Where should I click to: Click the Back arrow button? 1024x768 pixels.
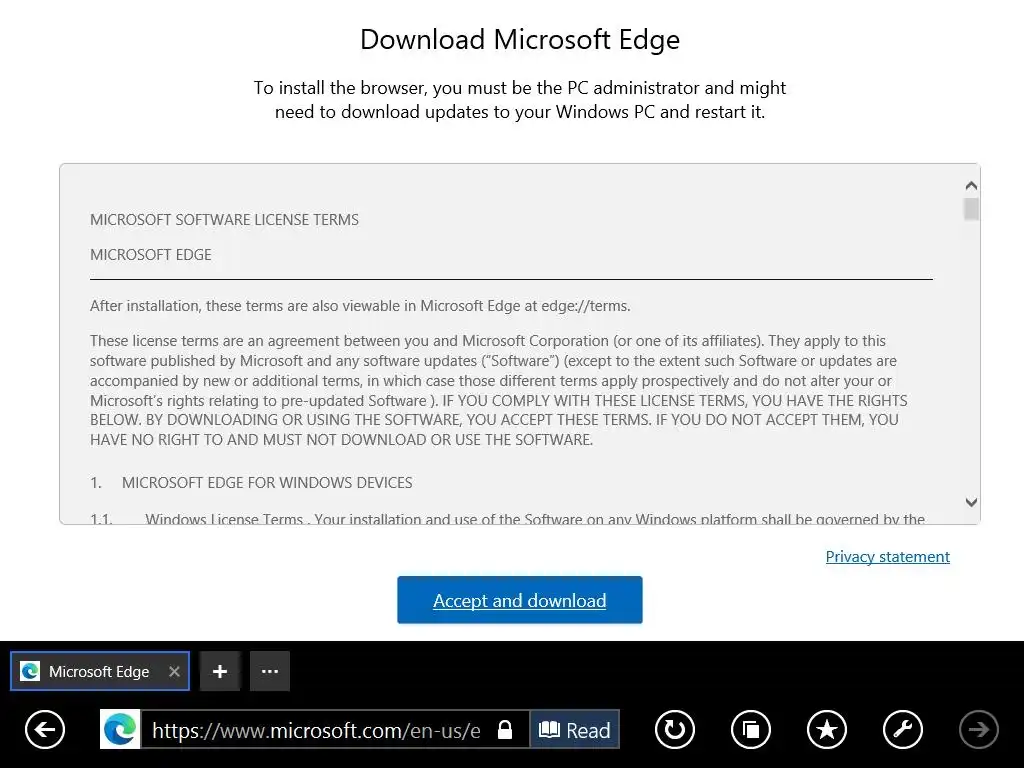pyautogui.click(x=45, y=729)
